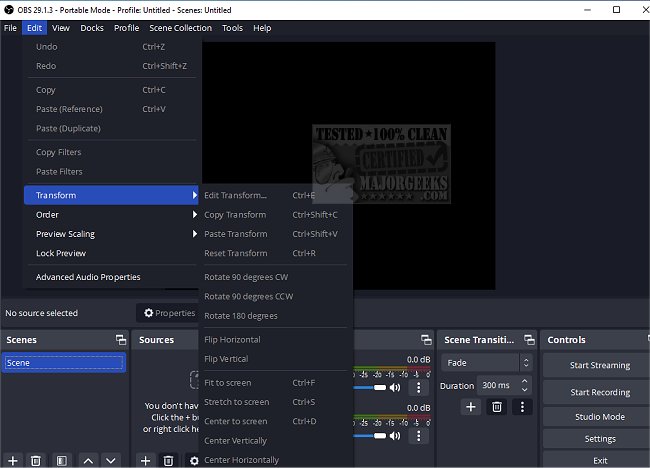This screenshot has width=650, height=468.
Task: Mute the second audio channel speaker icon
Action: pyautogui.click(x=395, y=436)
